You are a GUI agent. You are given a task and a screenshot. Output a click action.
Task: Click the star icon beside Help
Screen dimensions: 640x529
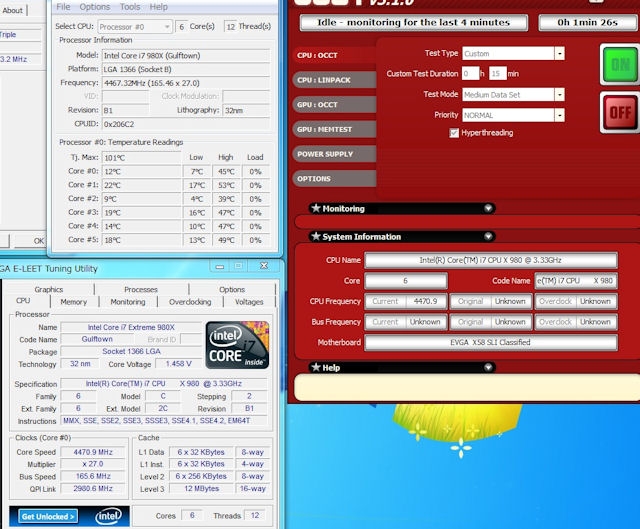(x=316, y=367)
